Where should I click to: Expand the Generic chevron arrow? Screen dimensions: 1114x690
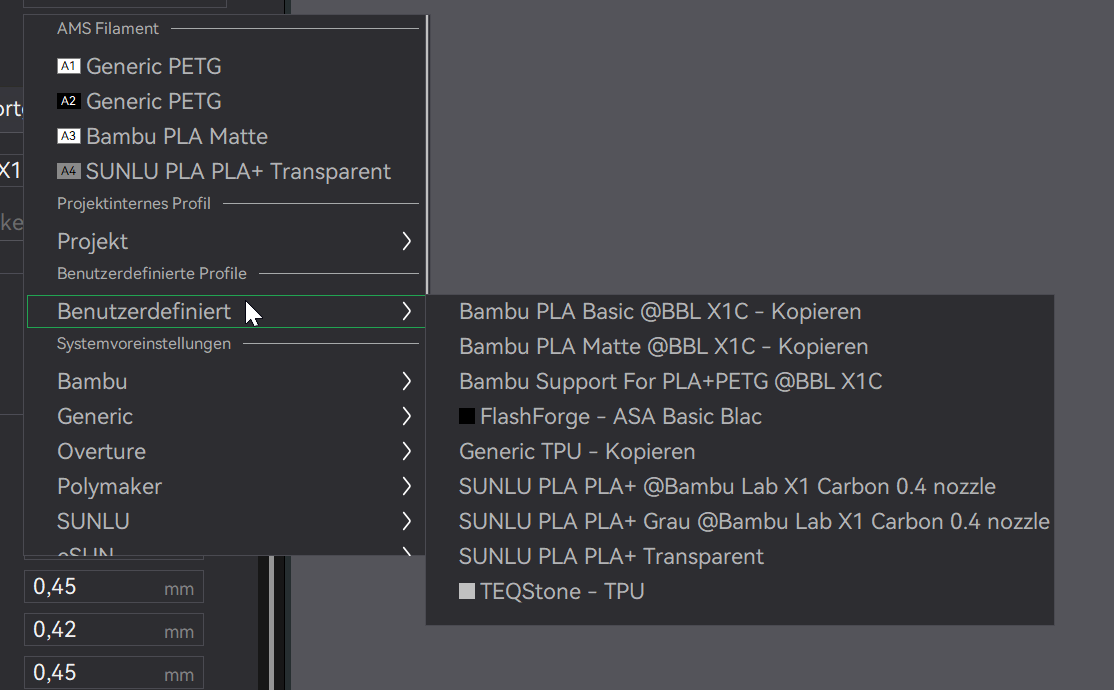406,416
